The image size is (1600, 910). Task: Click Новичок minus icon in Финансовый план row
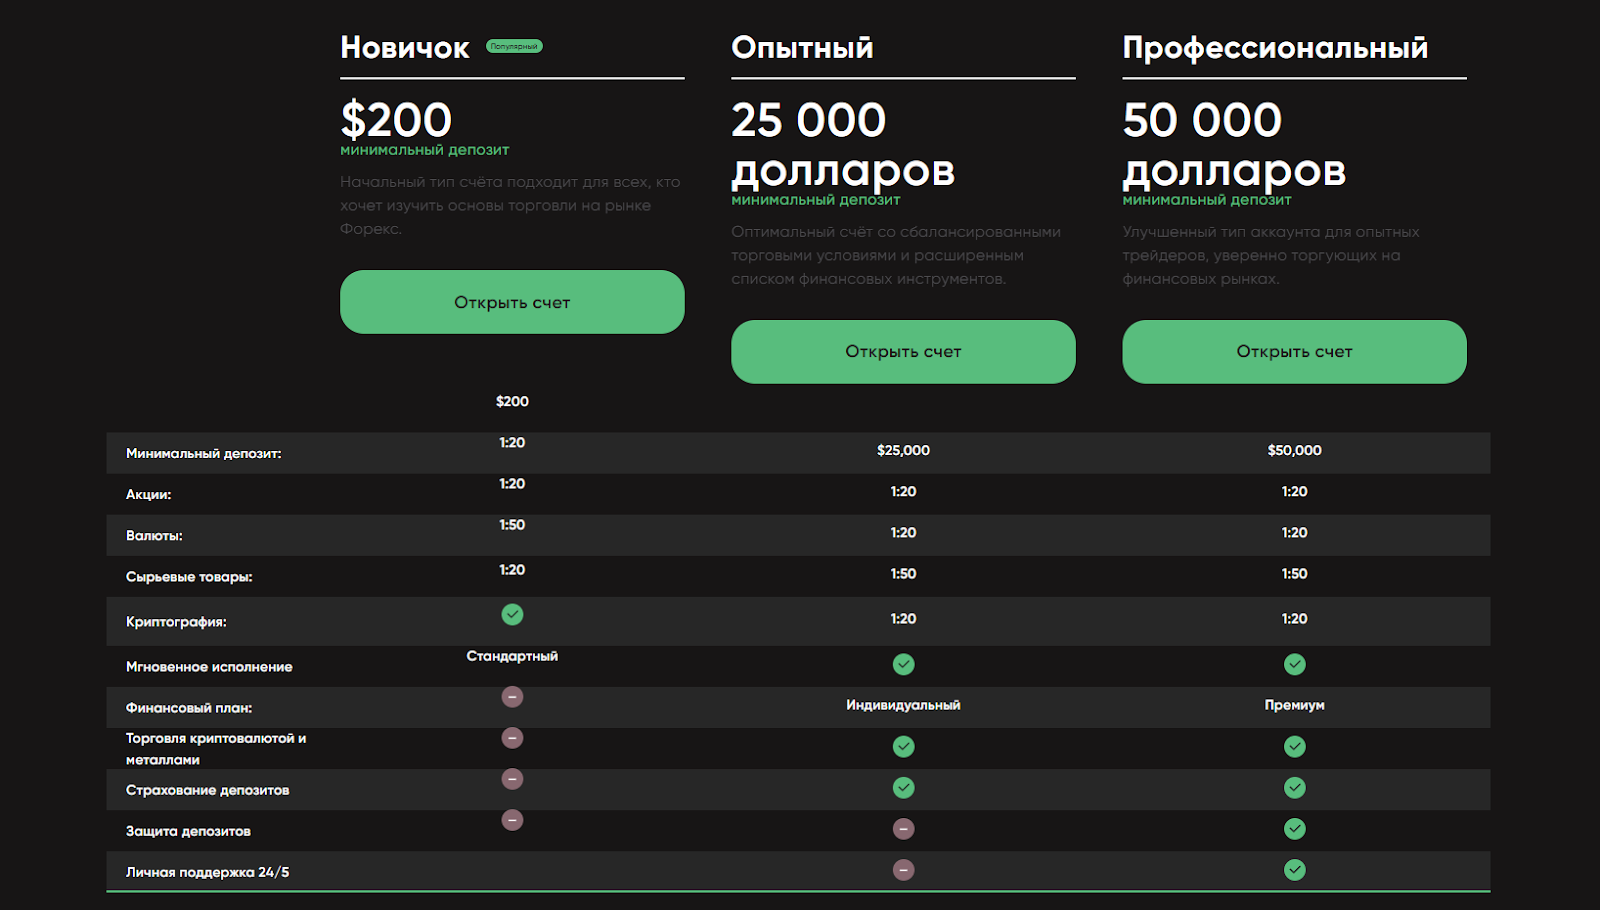click(512, 697)
